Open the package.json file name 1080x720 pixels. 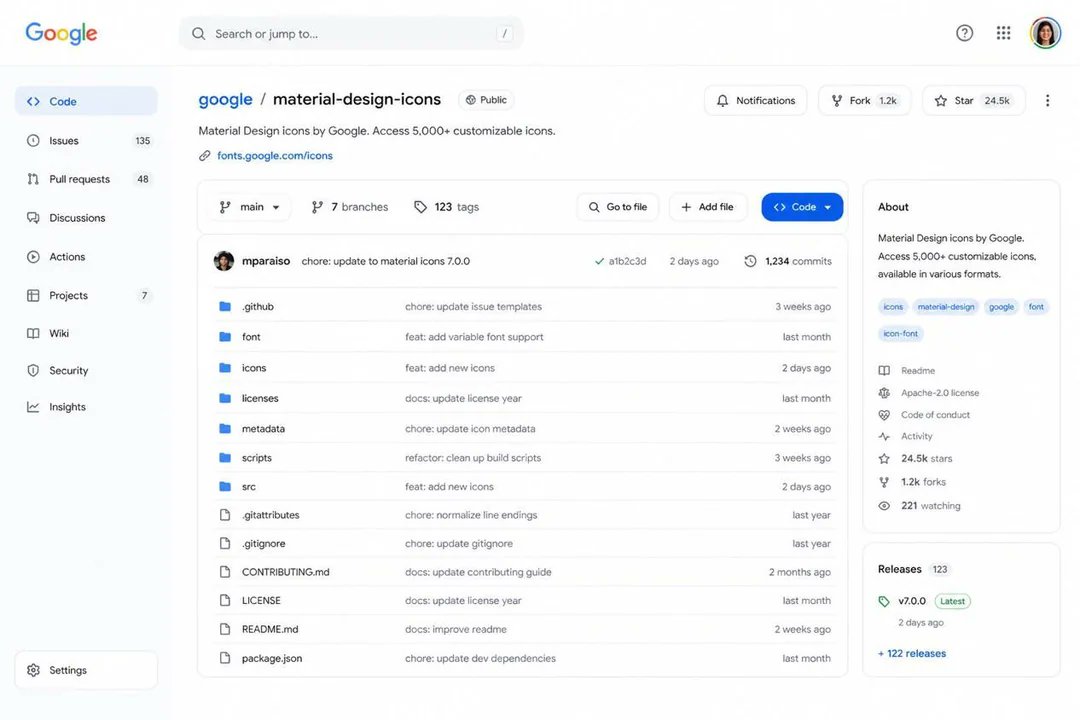click(272, 659)
